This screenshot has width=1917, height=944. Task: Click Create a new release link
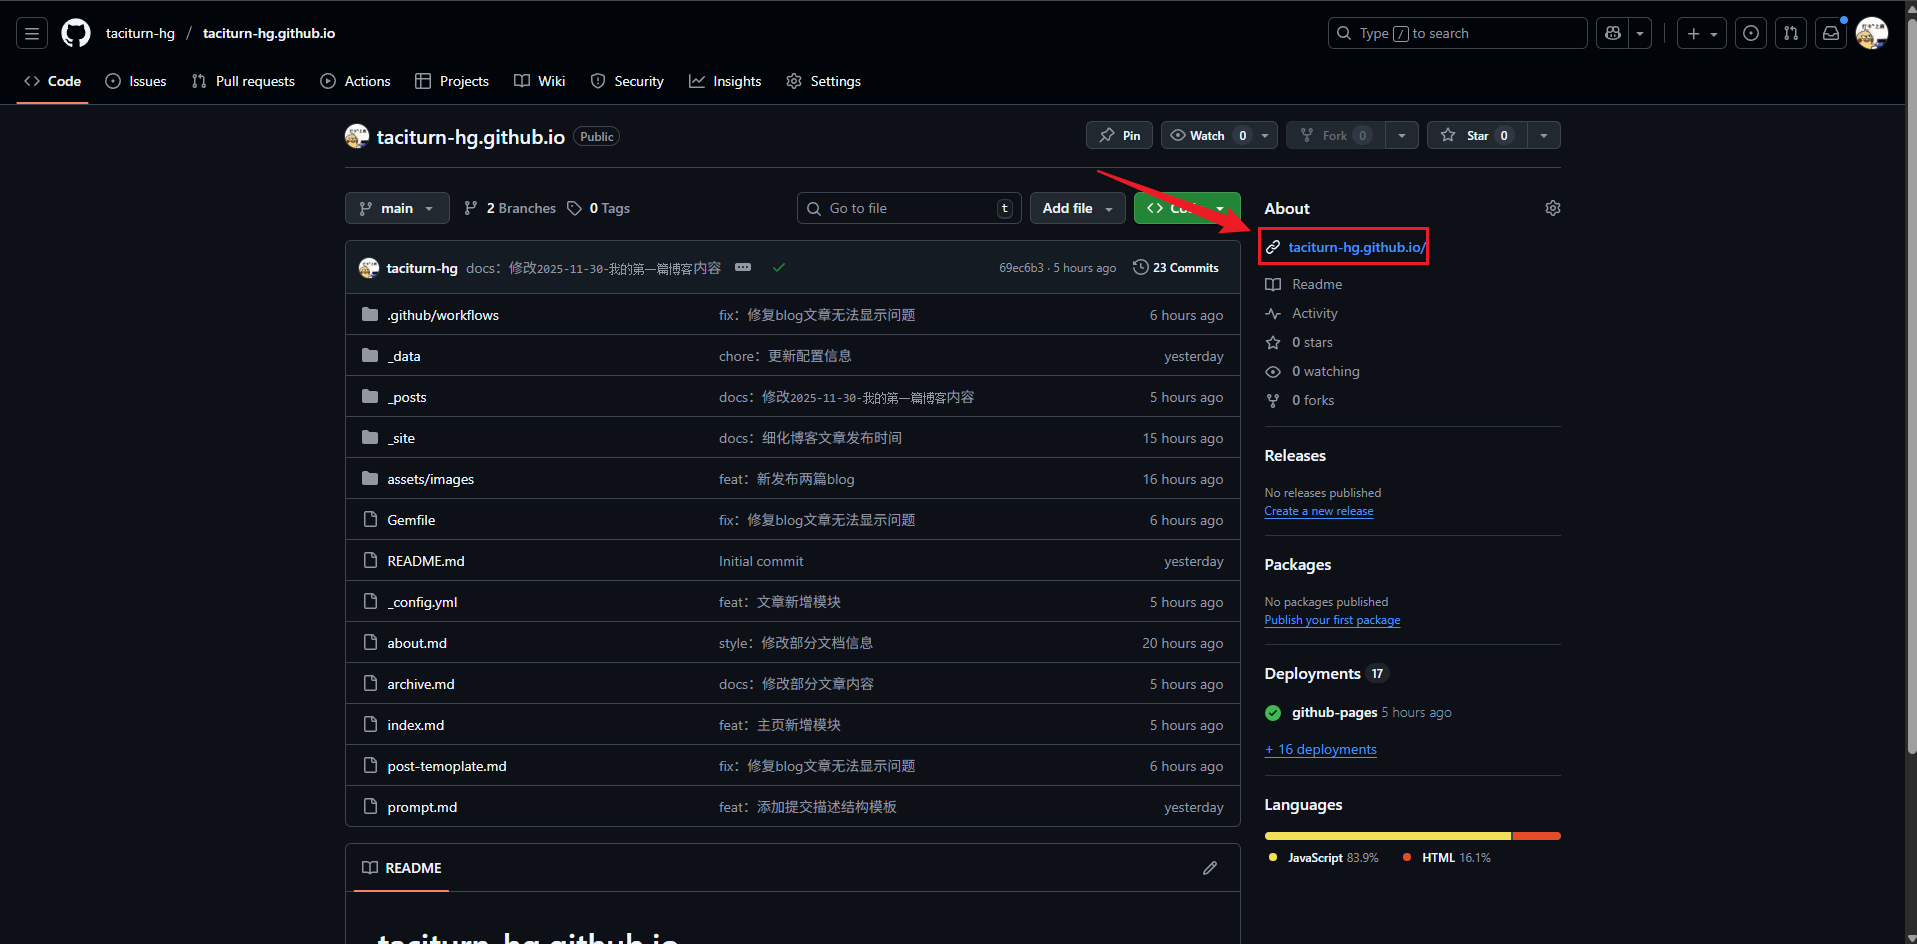click(1318, 511)
